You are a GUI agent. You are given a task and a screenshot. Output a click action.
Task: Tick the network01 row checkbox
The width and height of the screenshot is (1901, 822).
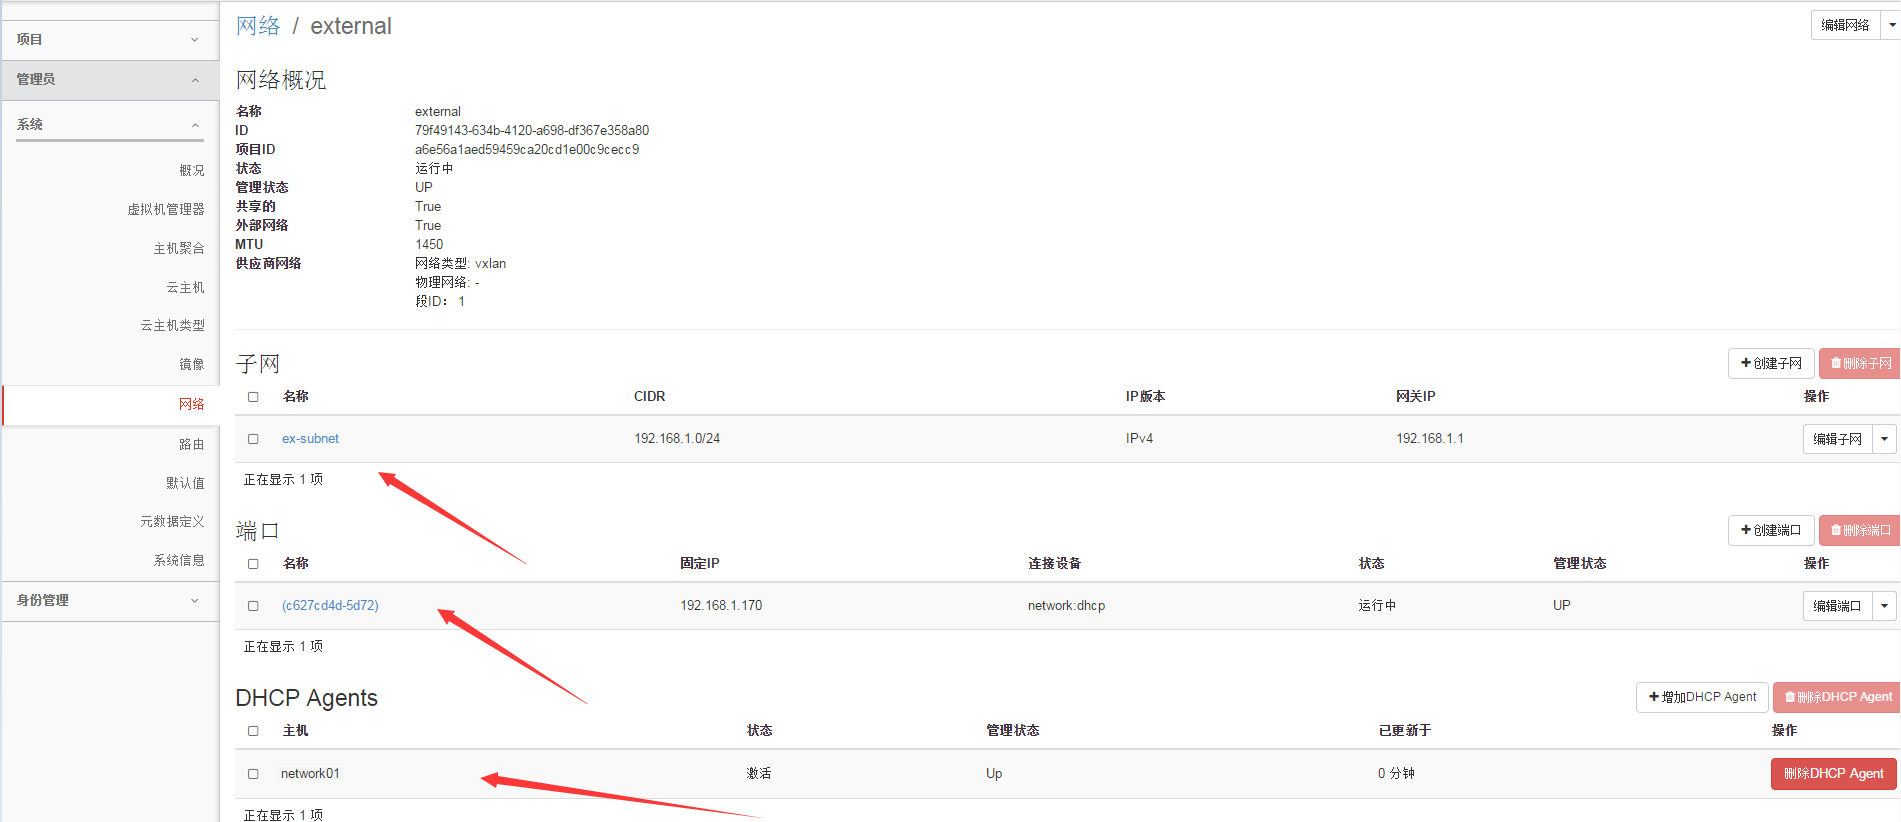click(x=253, y=774)
